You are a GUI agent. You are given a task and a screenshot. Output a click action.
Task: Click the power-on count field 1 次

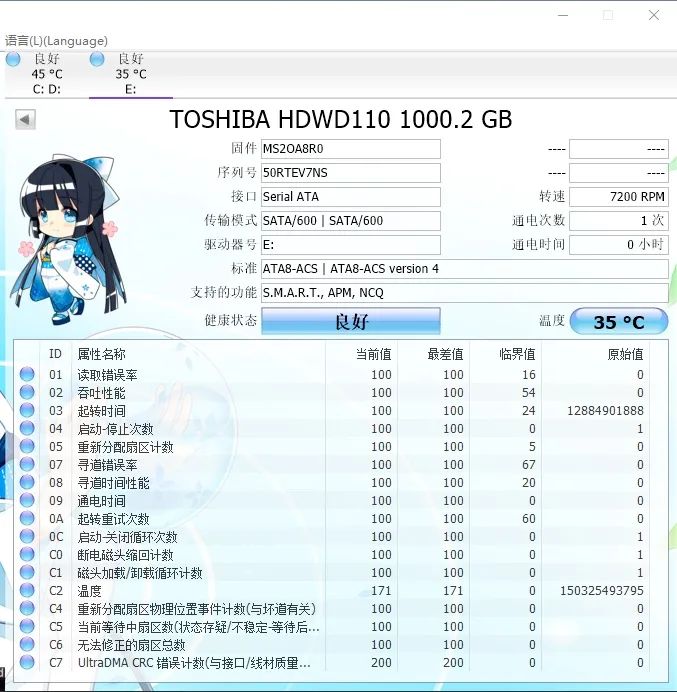click(619, 221)
